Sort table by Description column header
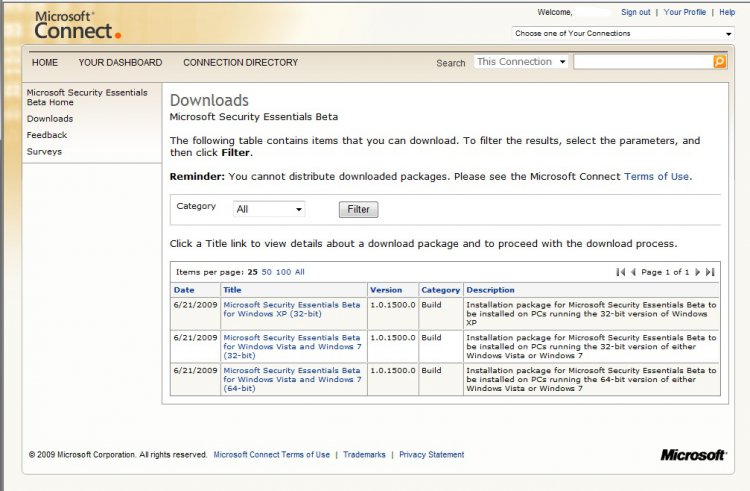The image size is (750, 491). [x=490, y=290]
